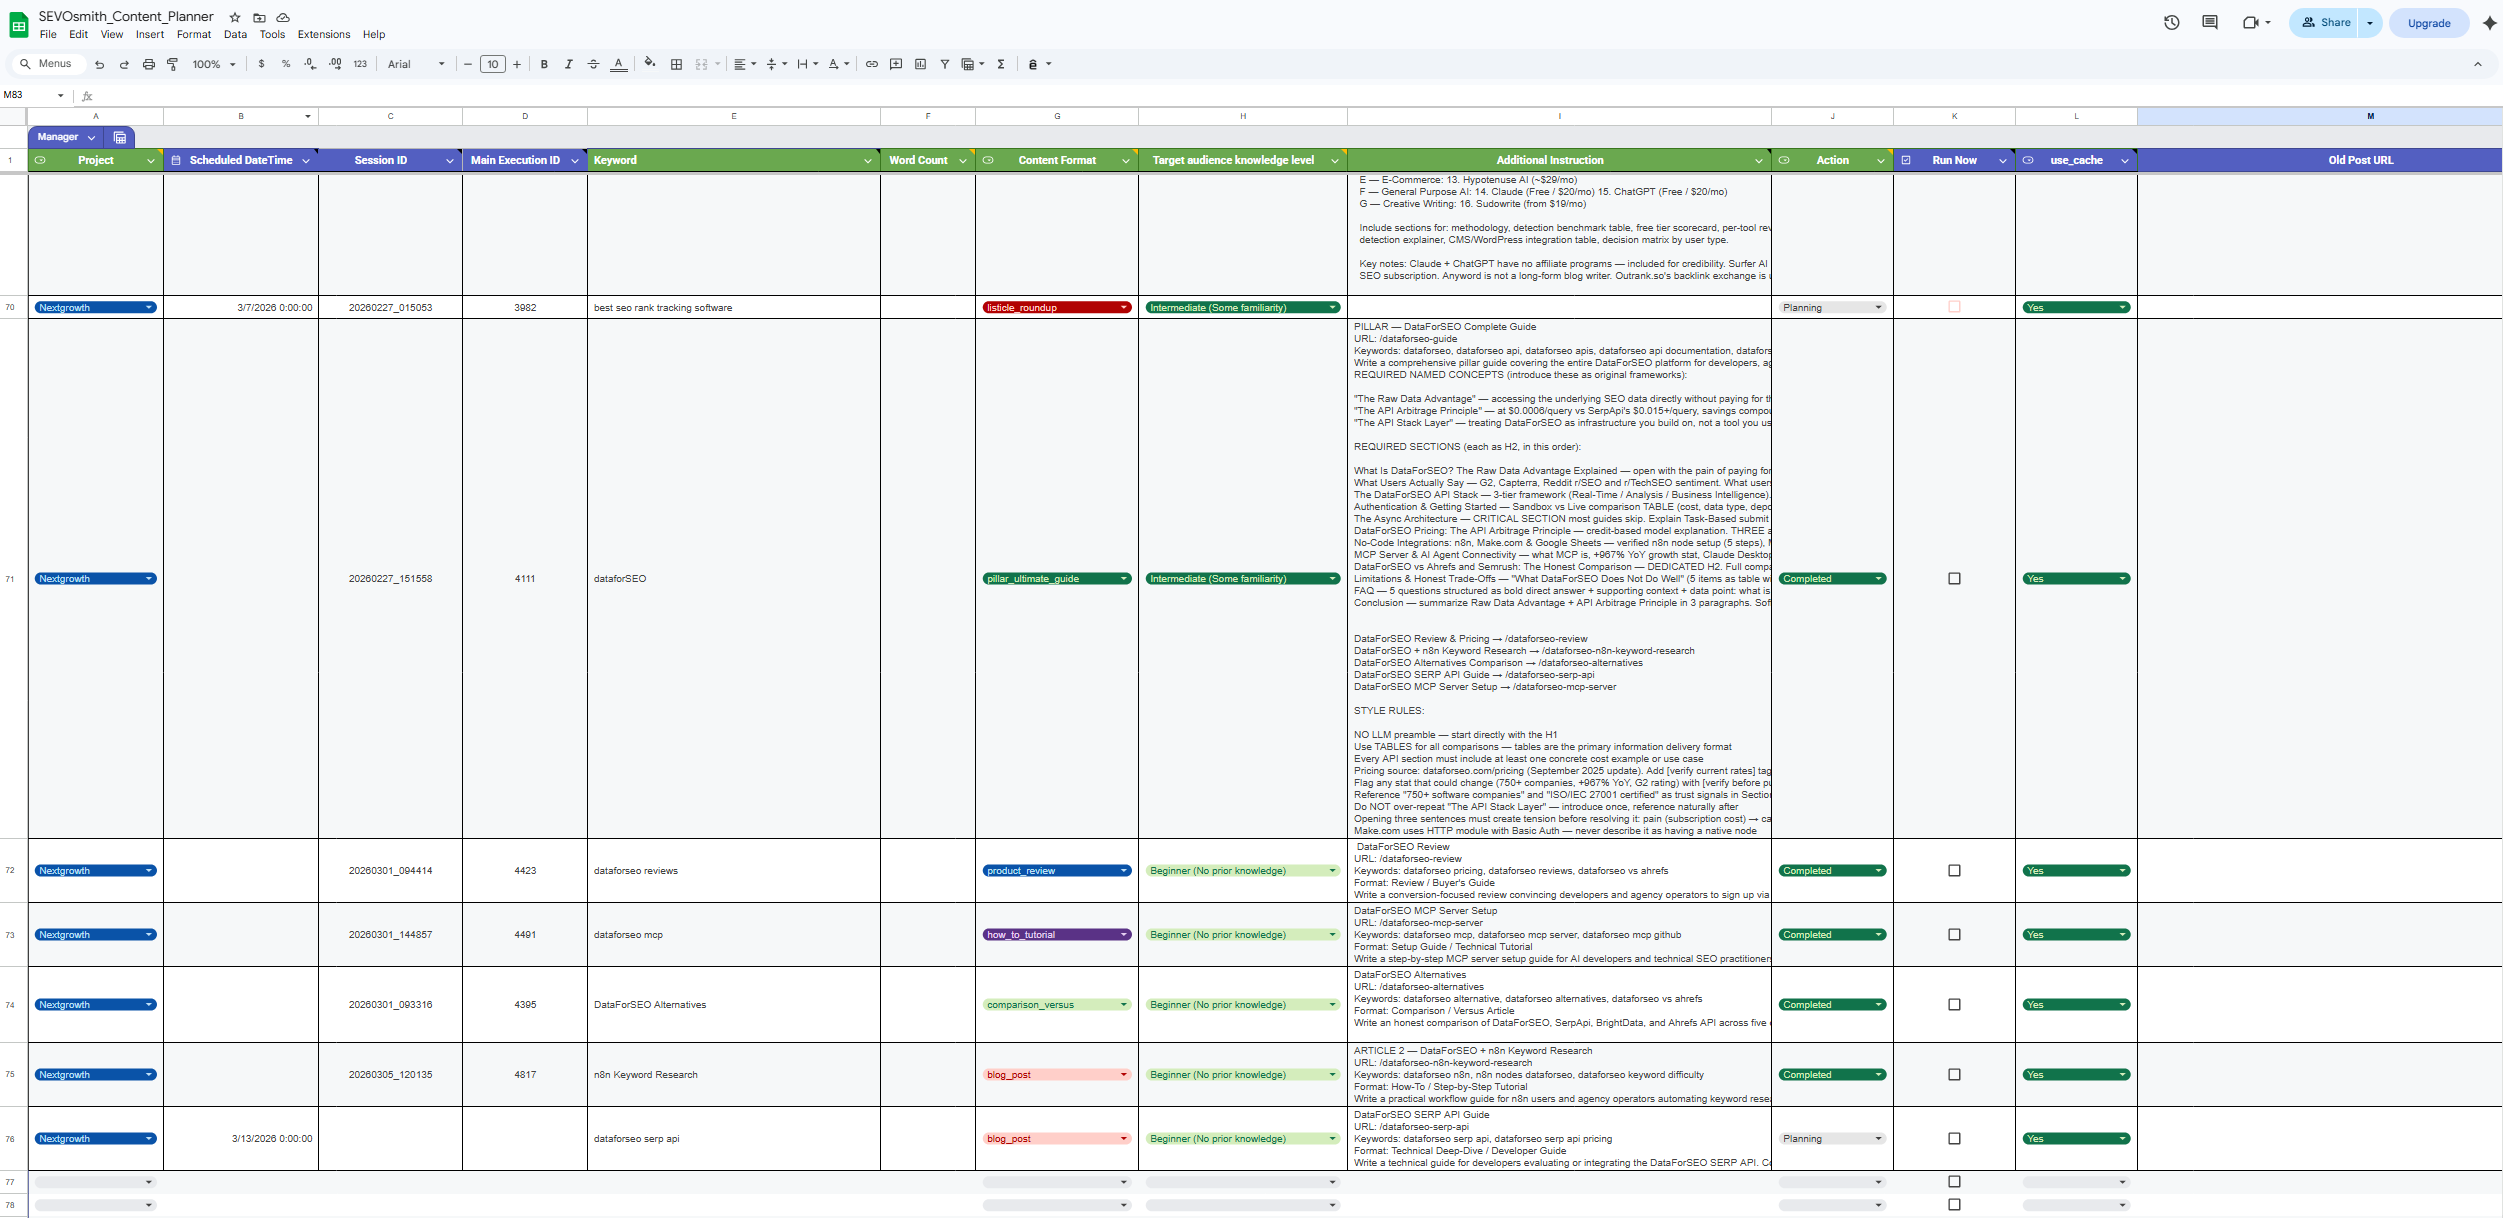
Task: Click the insert chart icon
Action: [x=920, y=64]
